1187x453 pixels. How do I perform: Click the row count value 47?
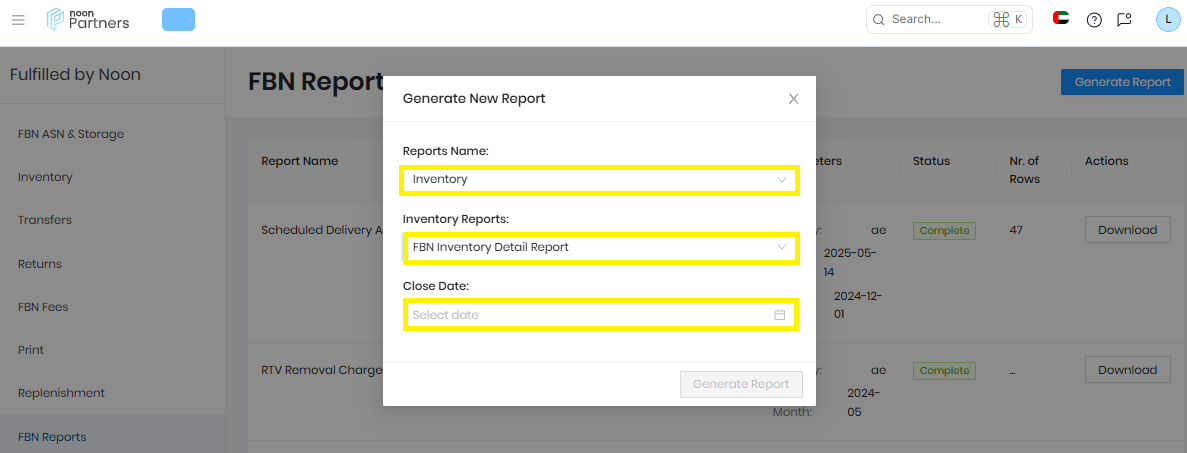tap(1016, 230)
